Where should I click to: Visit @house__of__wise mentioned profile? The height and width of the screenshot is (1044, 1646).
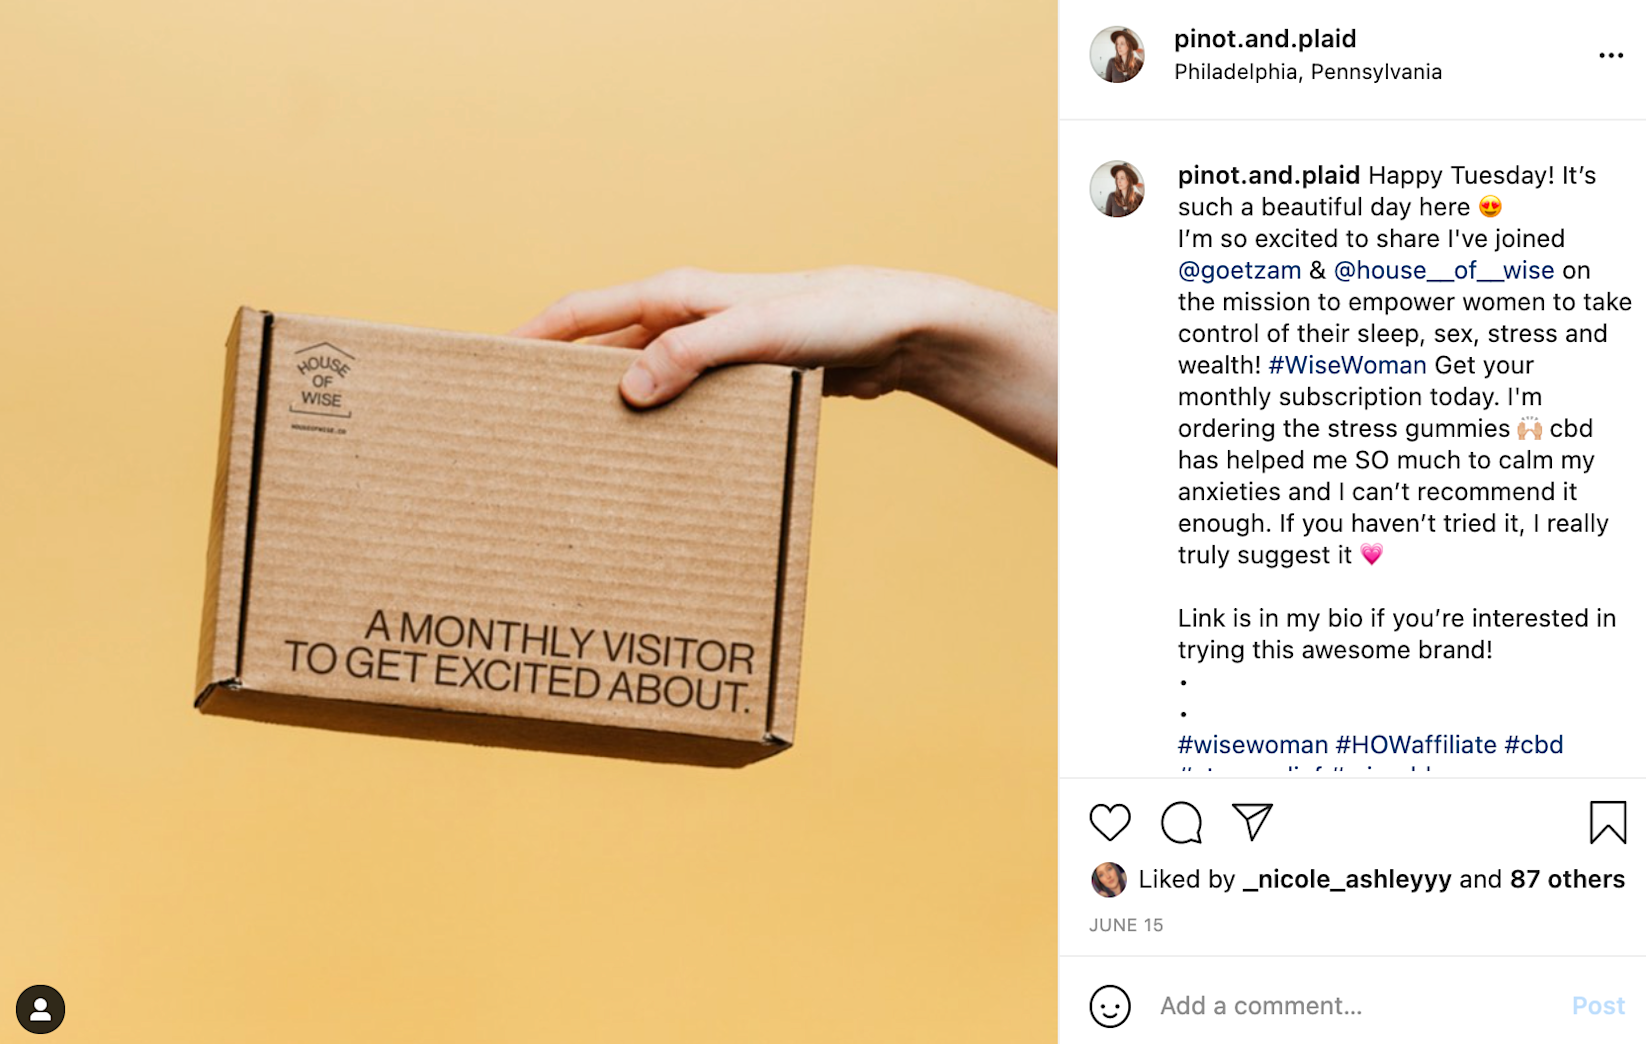[x=1443, y=270]
